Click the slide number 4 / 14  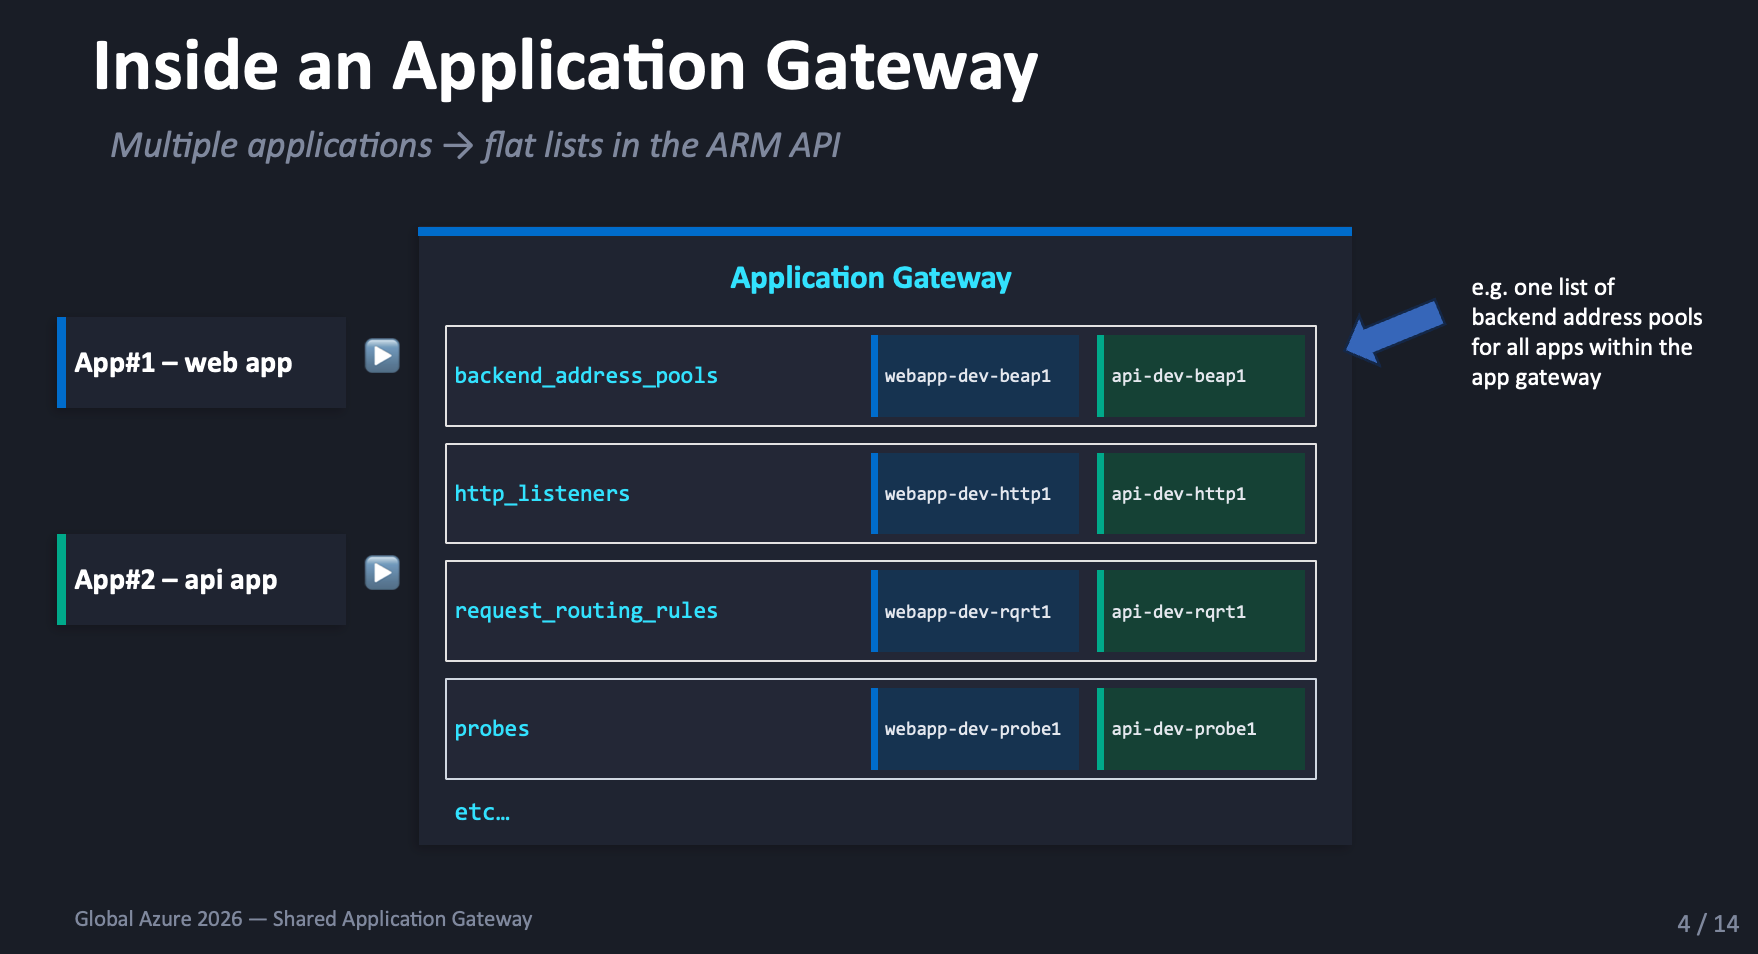pos(1707,923)
